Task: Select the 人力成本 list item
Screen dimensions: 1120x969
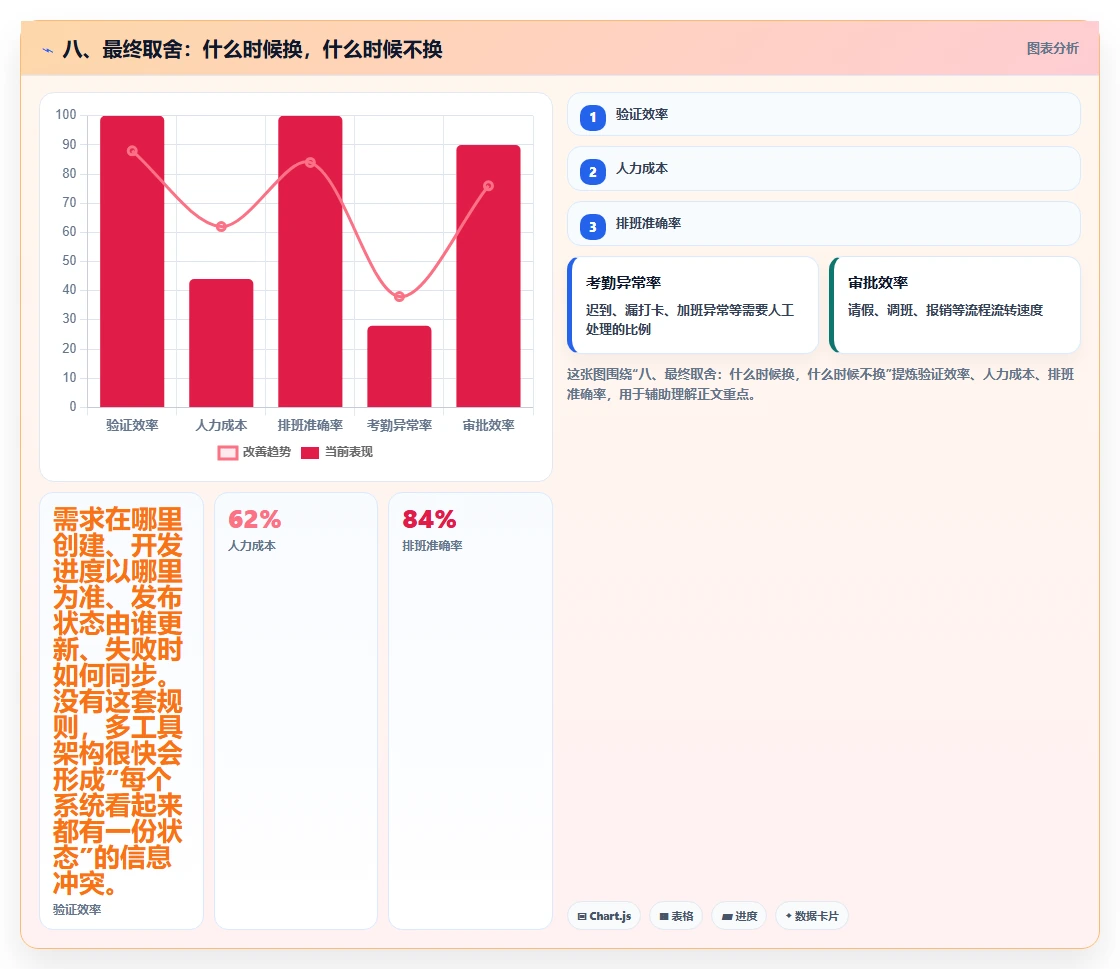Action: pyautogui.click(x=824, y=169)
